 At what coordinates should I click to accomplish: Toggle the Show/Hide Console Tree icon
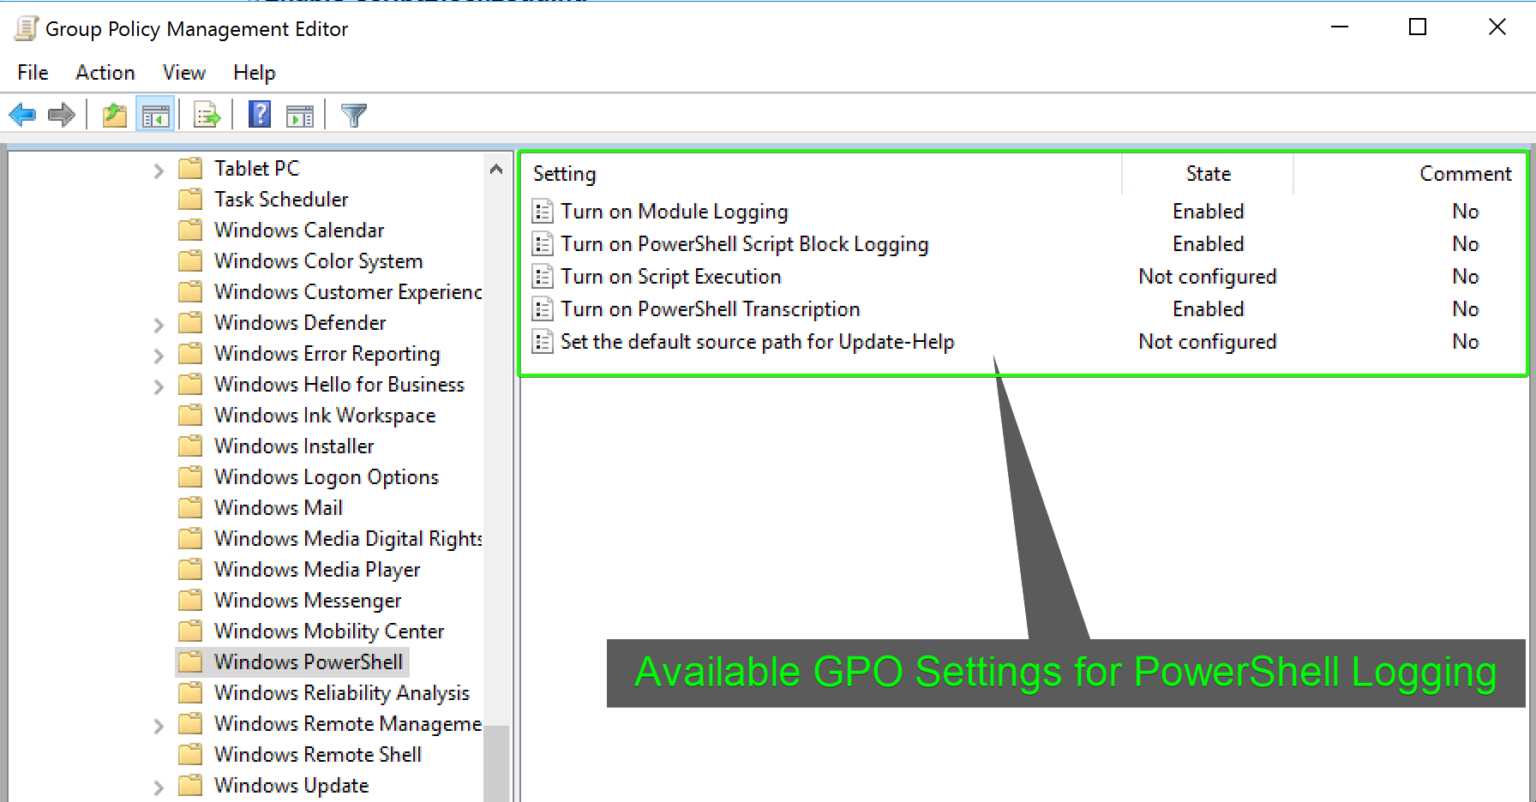pyautogui.click(x=155, y=113)
